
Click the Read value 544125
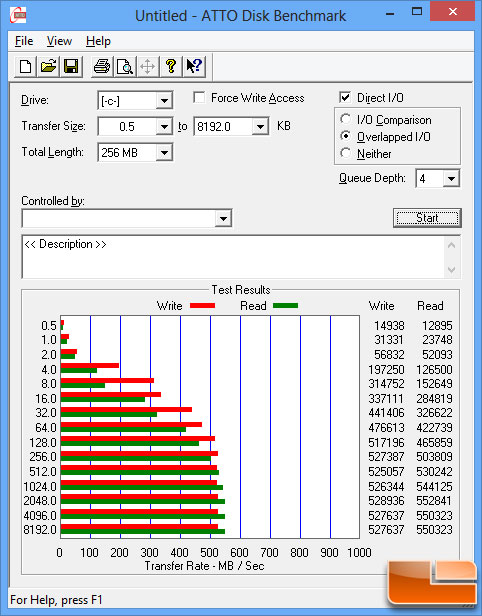pos(434,486)
